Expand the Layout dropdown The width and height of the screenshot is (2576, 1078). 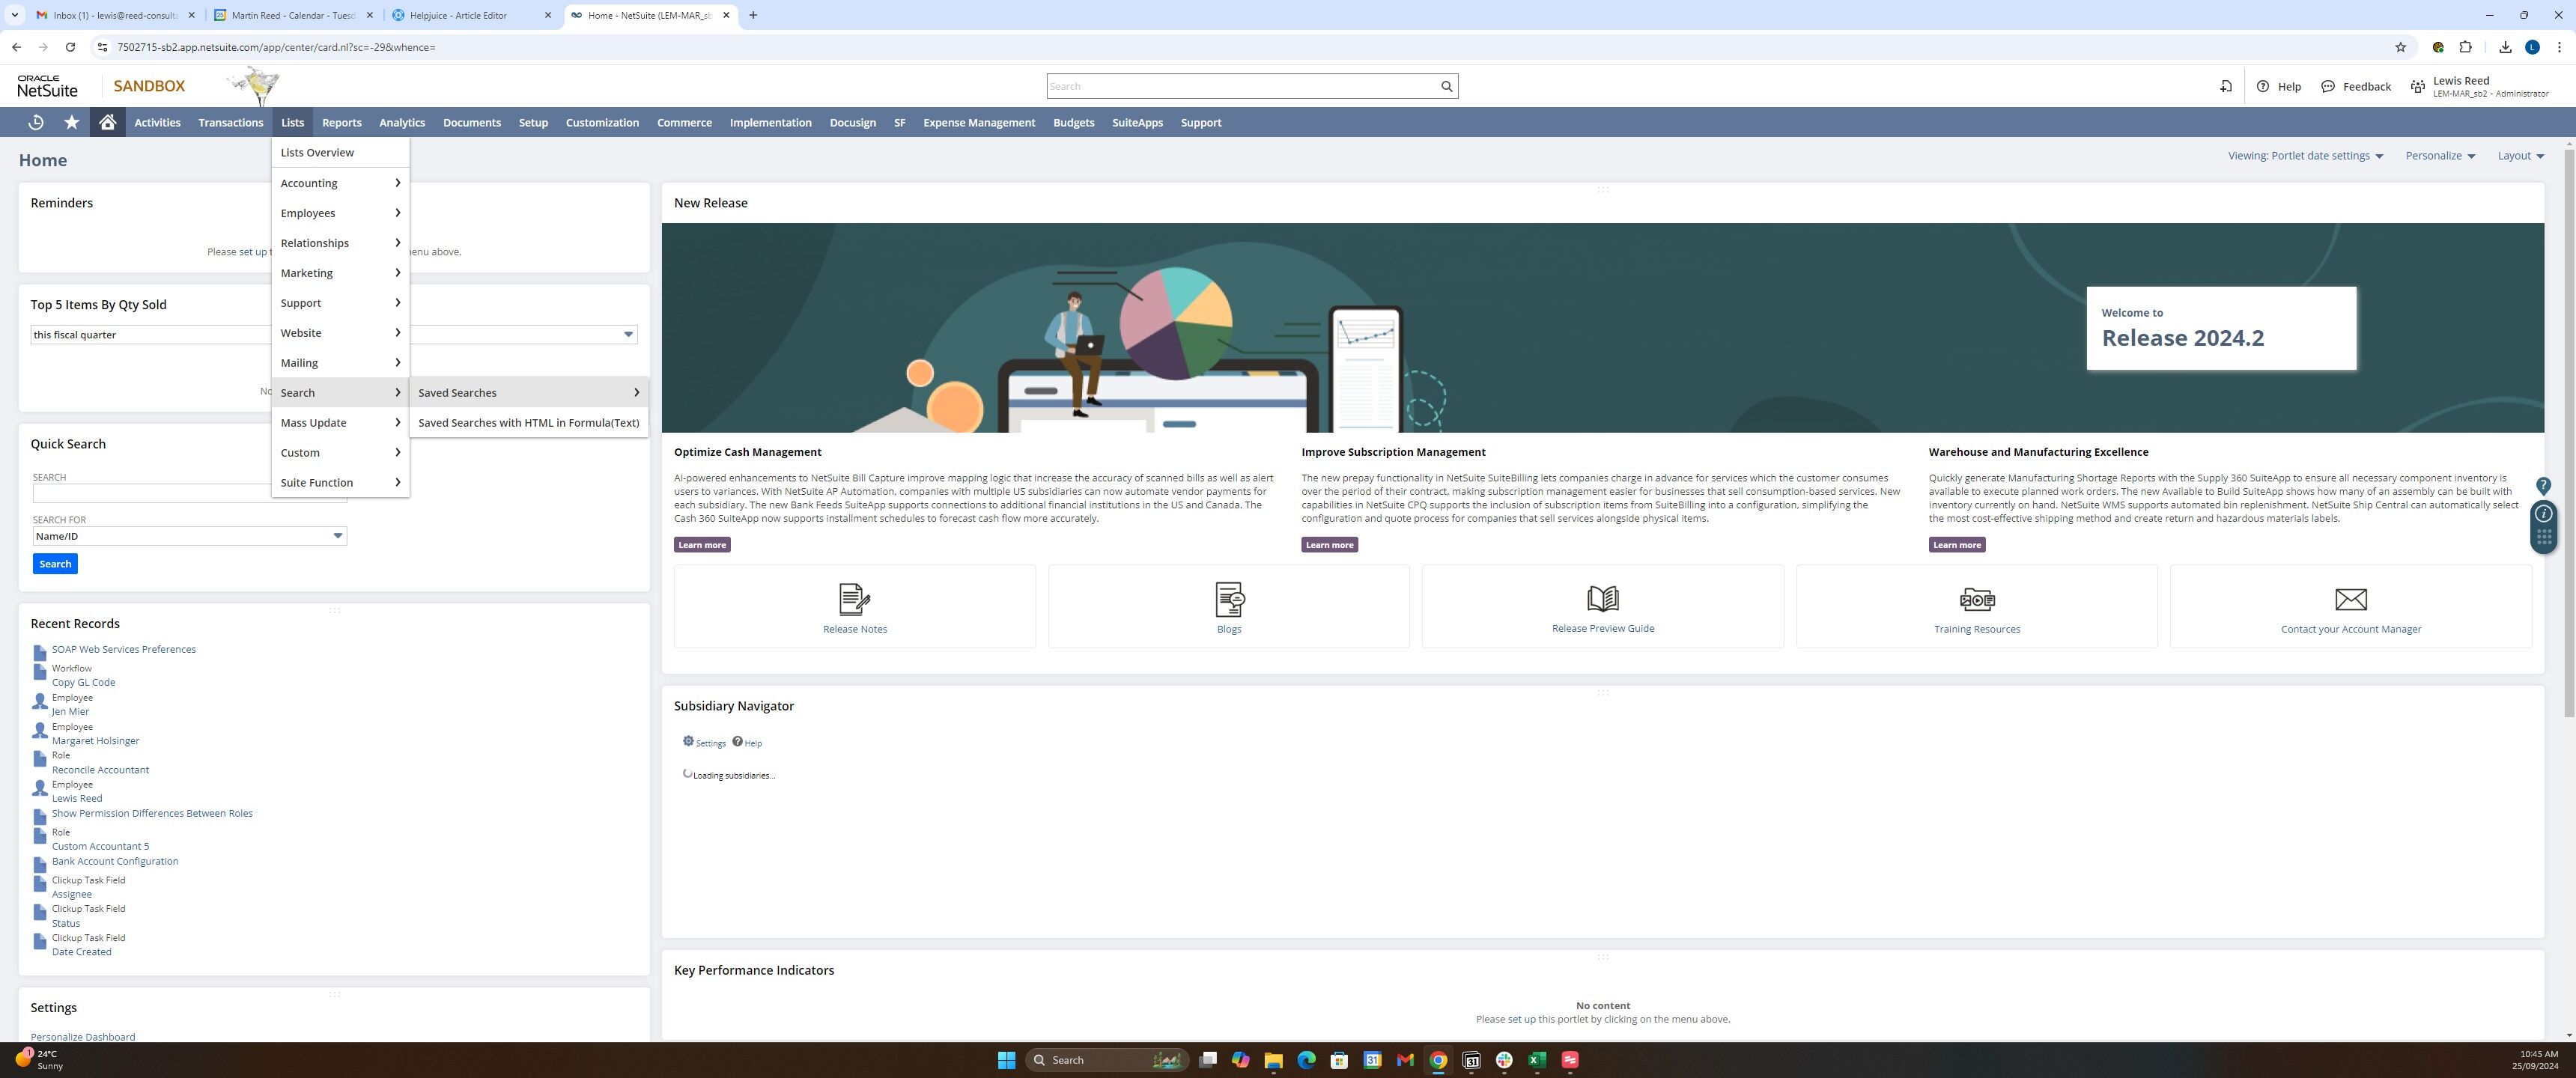point(2520,155)
